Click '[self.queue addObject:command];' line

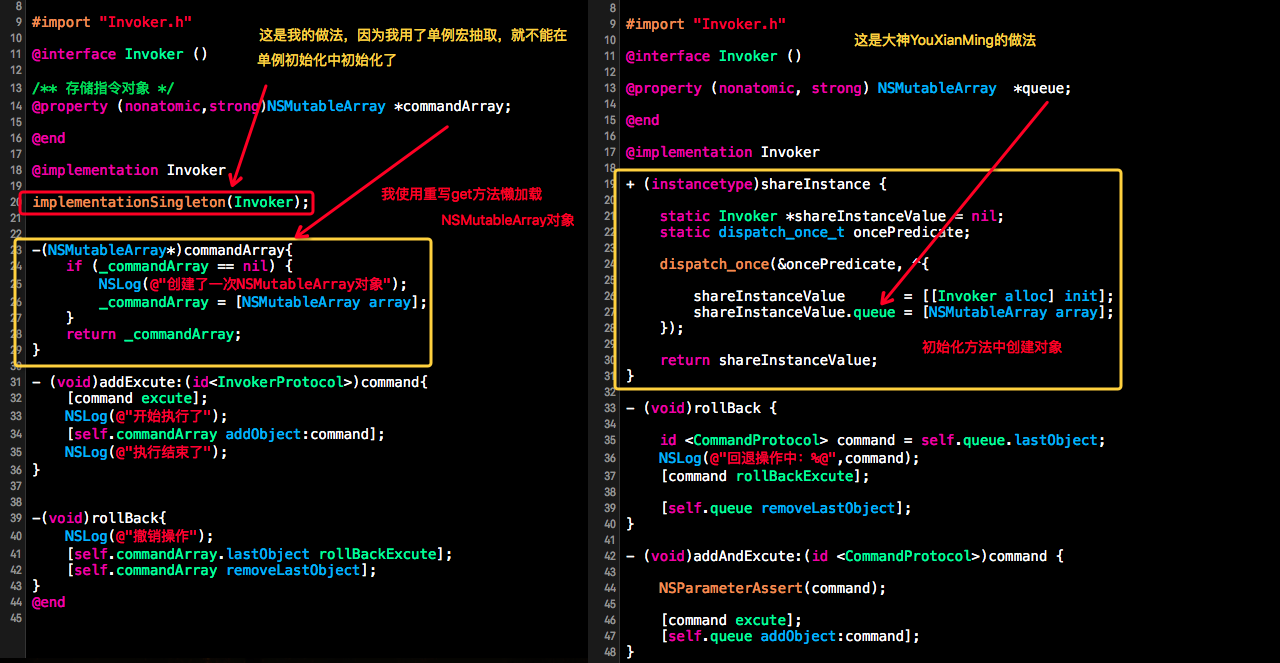pyautogui.click(x=790, y=636)
